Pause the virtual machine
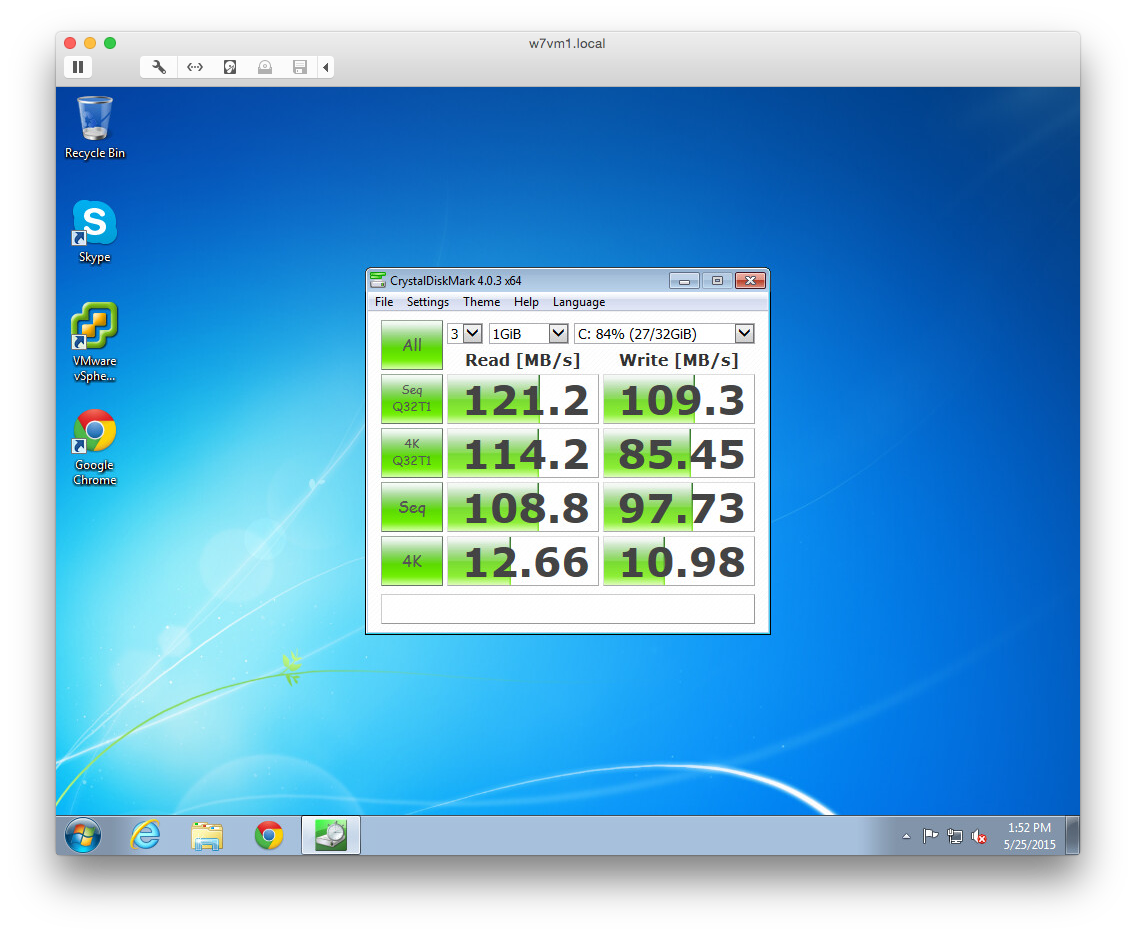The width and height of the screenshot is (1136, 935). [78, 67]
